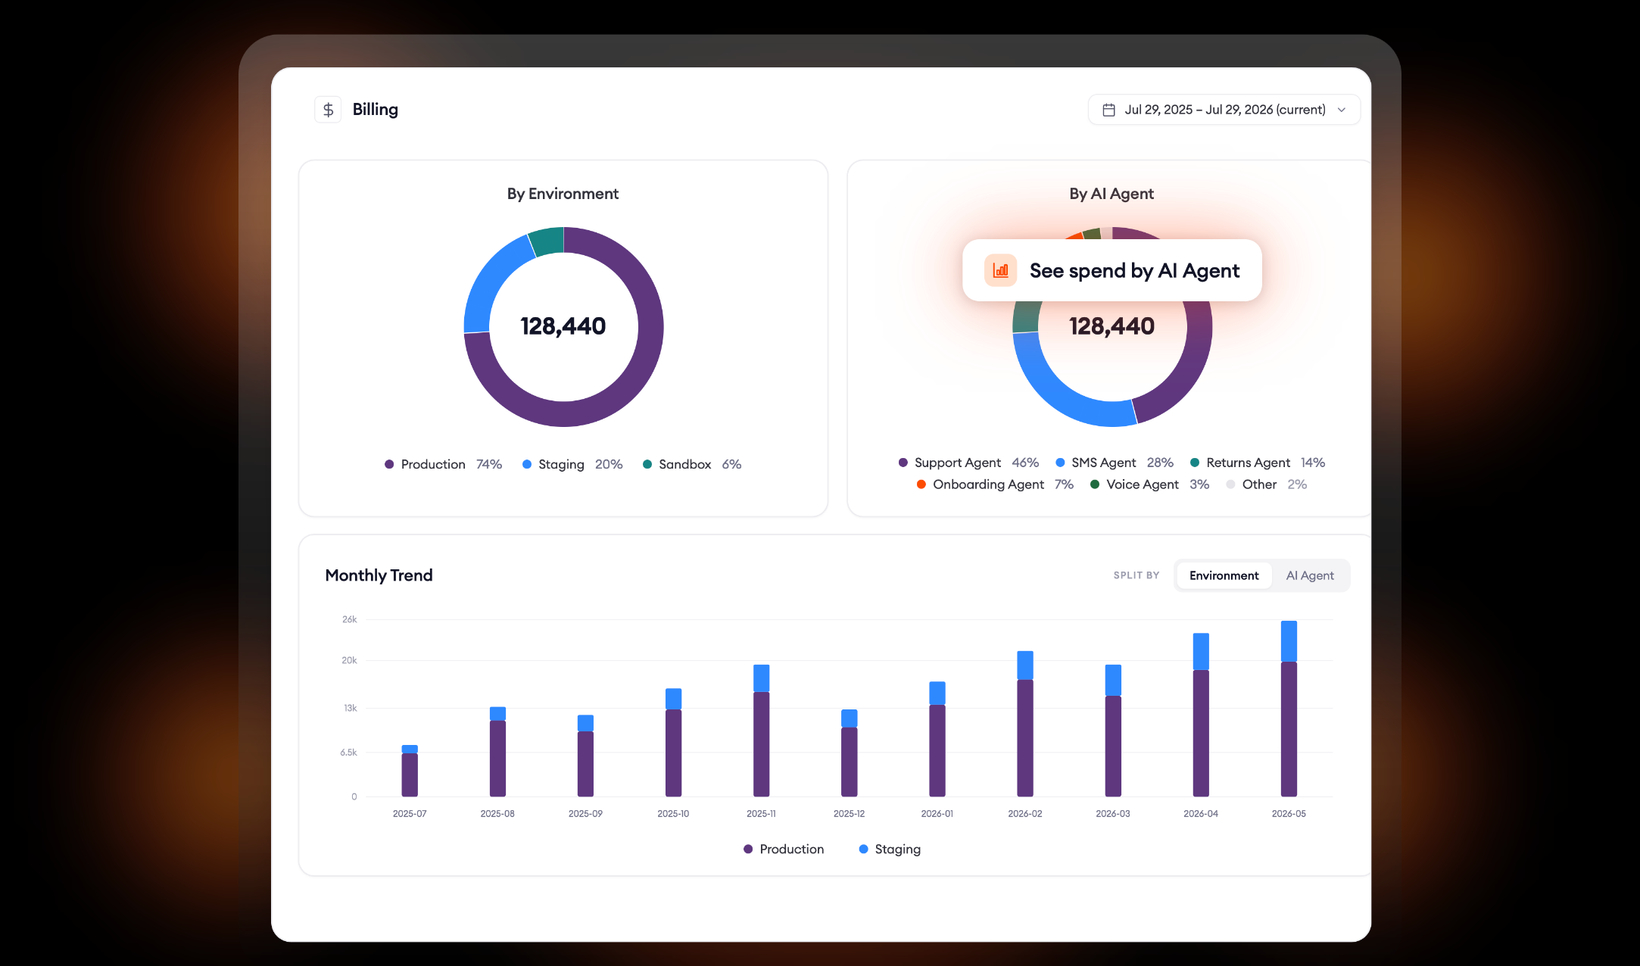Screen dimensions: 1640x966
Task: Click the green Voice Agent legend dot
Action: 1095,484
